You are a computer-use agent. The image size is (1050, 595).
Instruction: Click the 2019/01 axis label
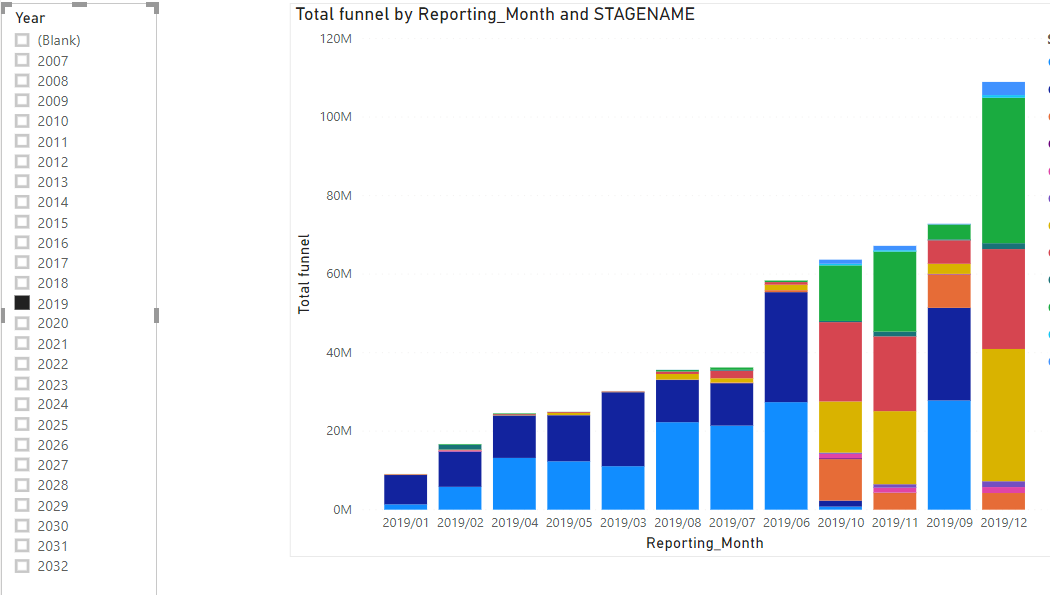pyautogui.click(x=405, y=523)
